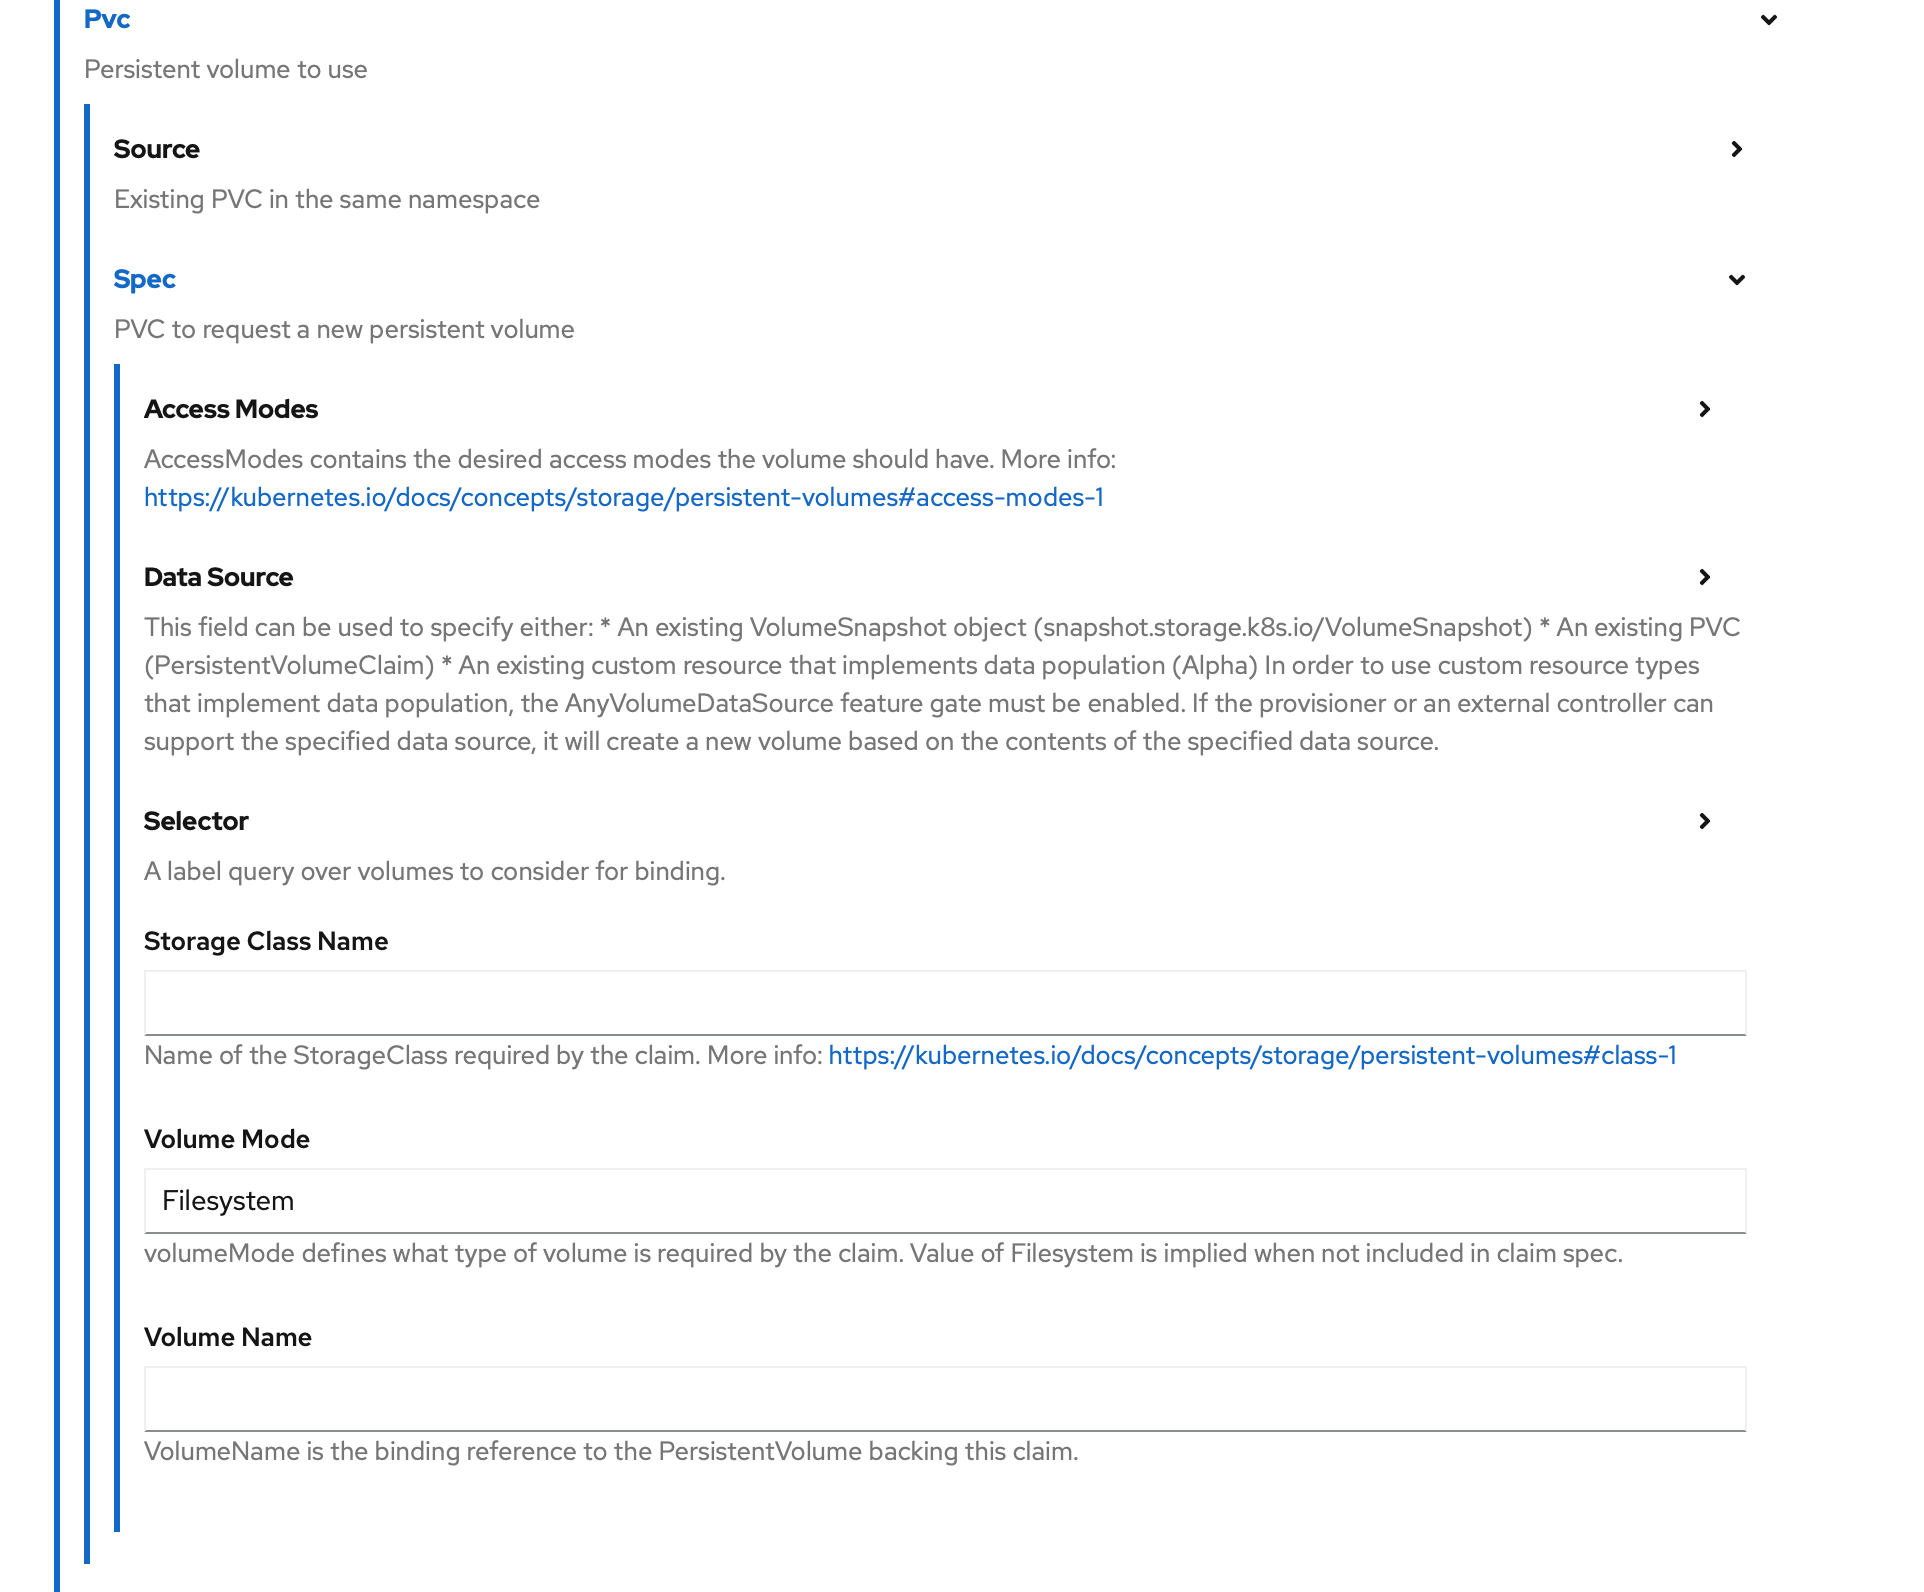Click the Volume Mode label
1924x1592 pixels.
pos(227,1139)
